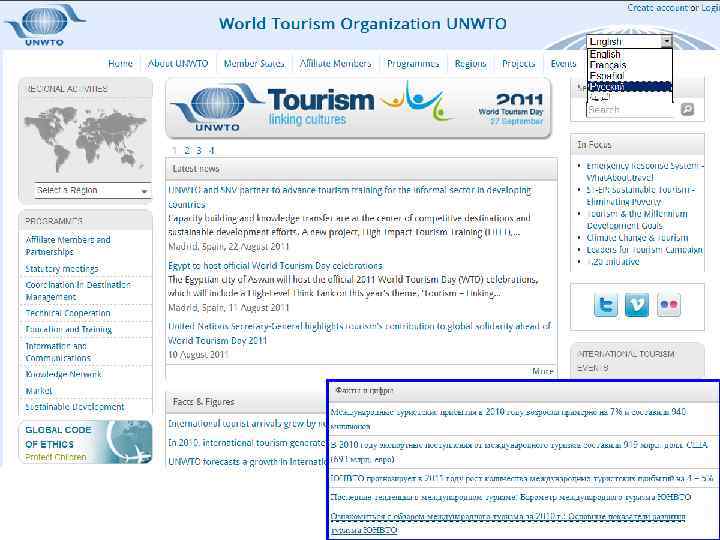This screenshot has width=720, height=540.
Task: Click the Global Code of Ethics banner
Action: point(85,442)
